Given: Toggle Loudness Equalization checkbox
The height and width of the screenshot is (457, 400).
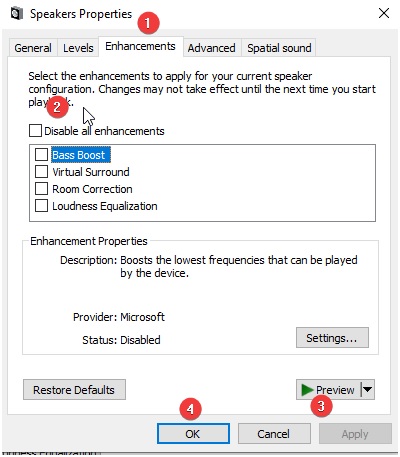Looking at the screenshot, I should coord(41,206).
